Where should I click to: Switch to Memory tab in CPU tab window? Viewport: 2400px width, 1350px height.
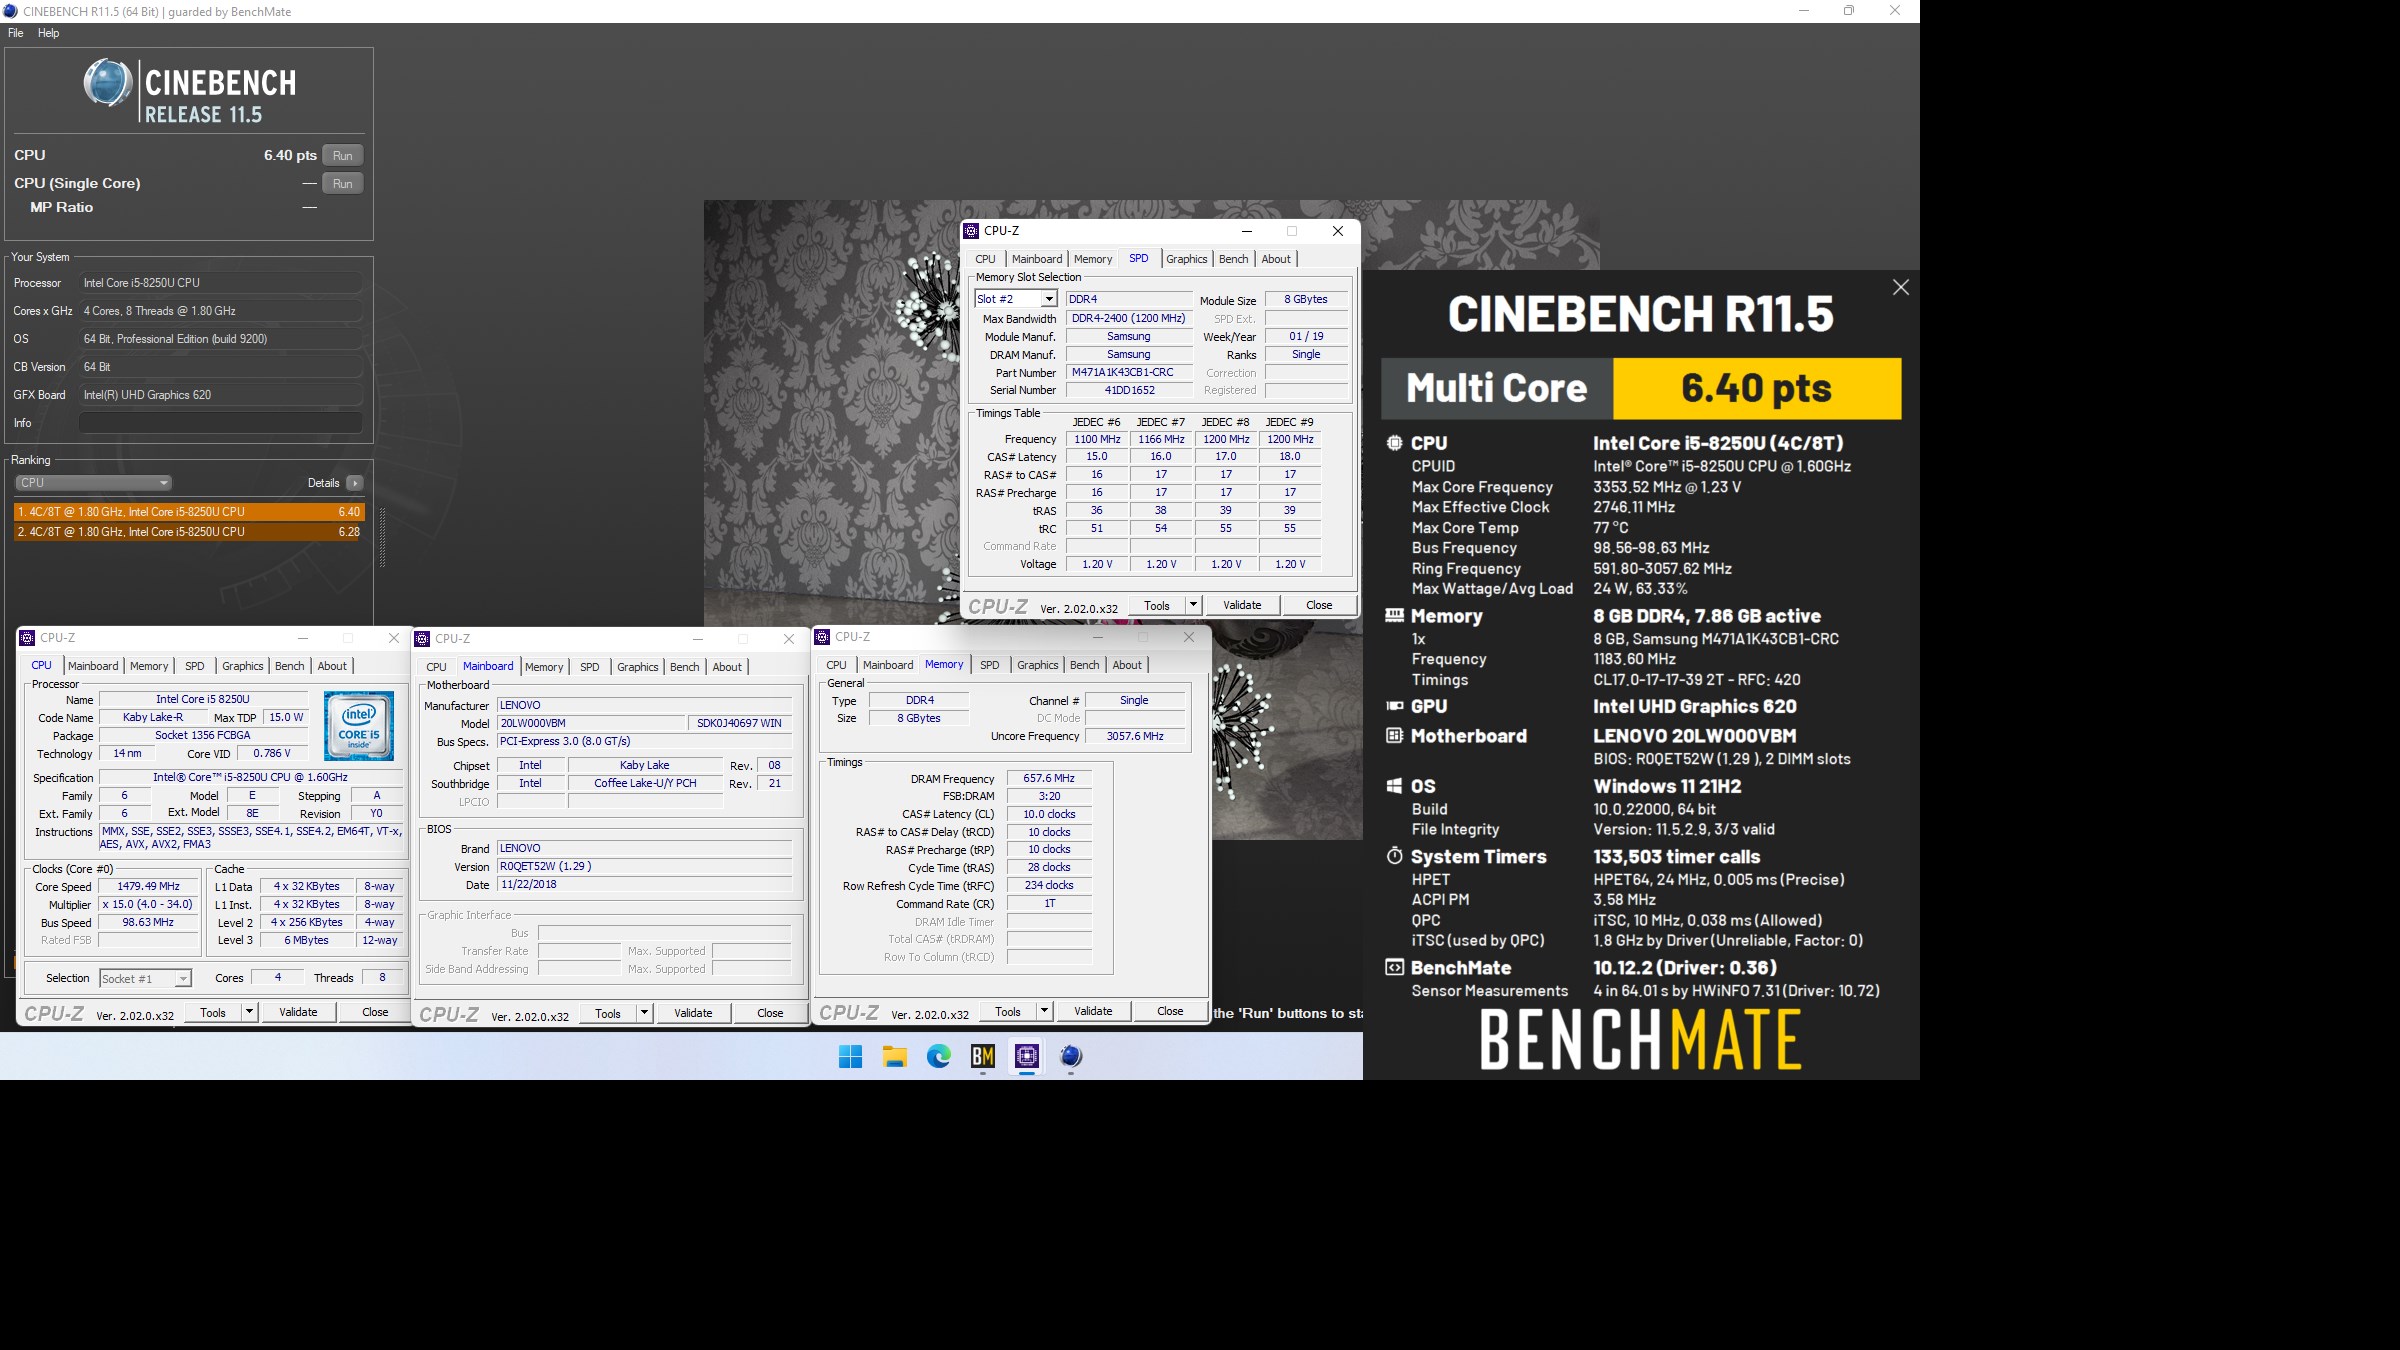(149, 666)
